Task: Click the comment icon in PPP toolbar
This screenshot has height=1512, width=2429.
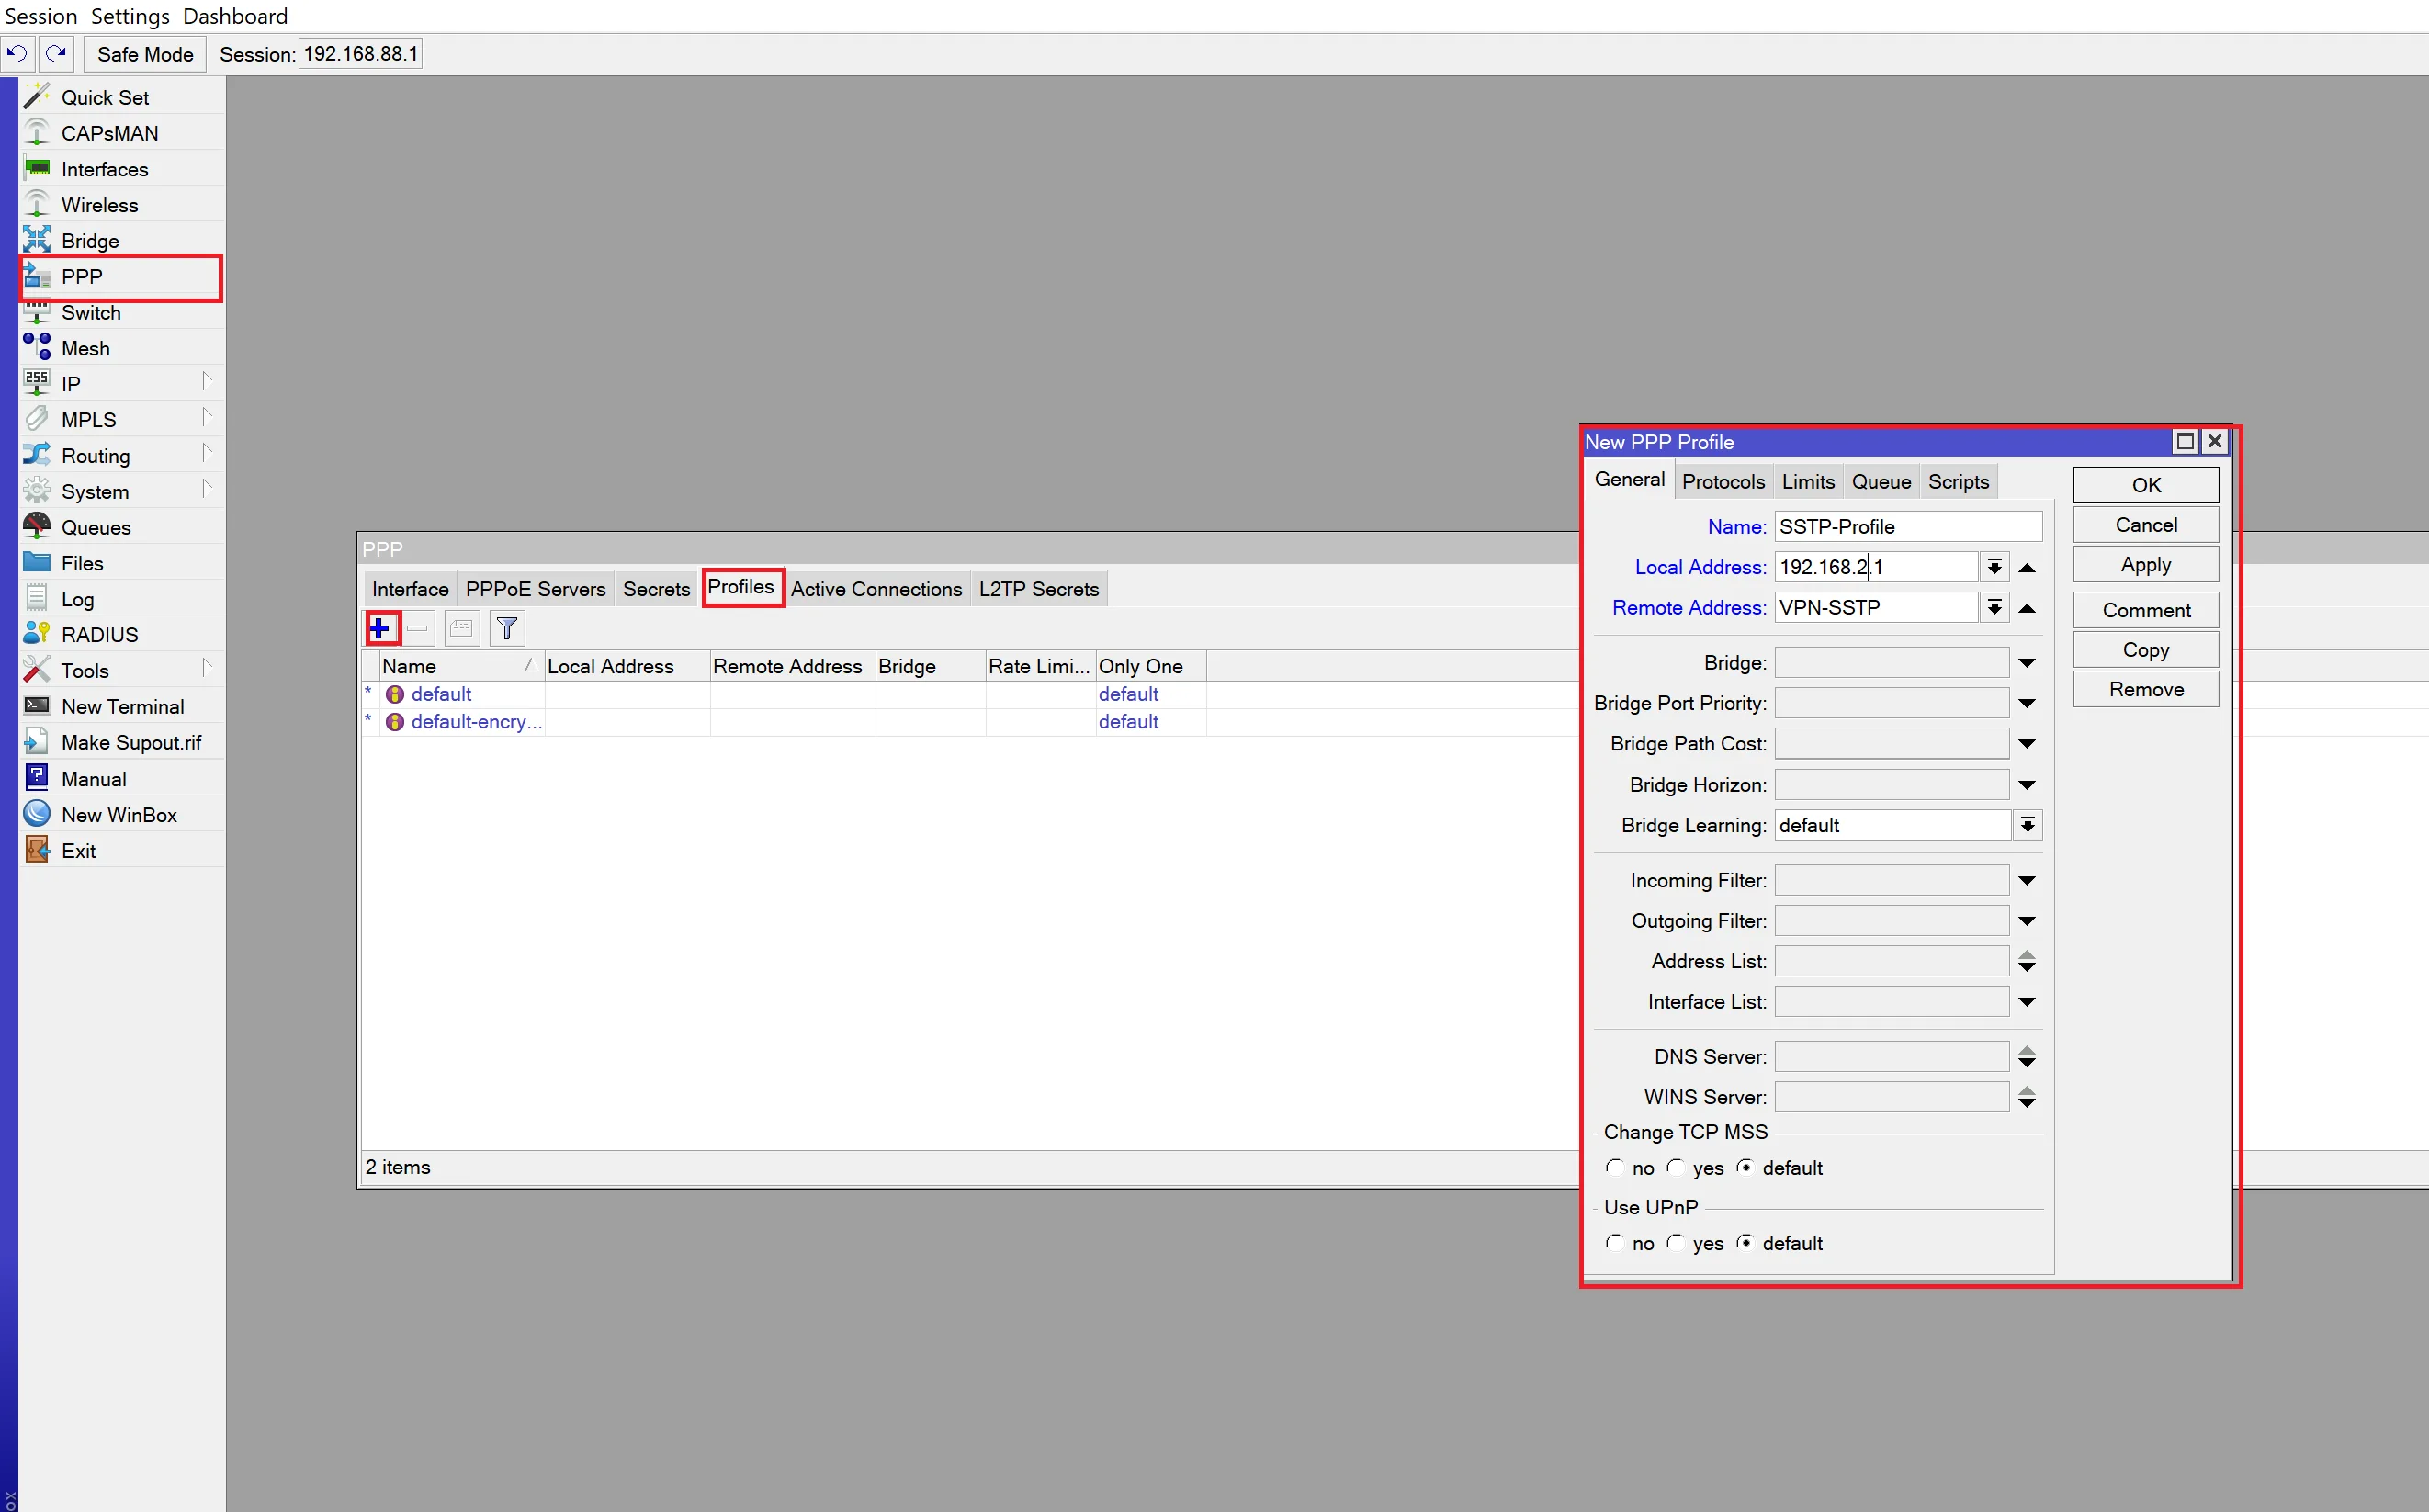Action: (x=461, y=629)
